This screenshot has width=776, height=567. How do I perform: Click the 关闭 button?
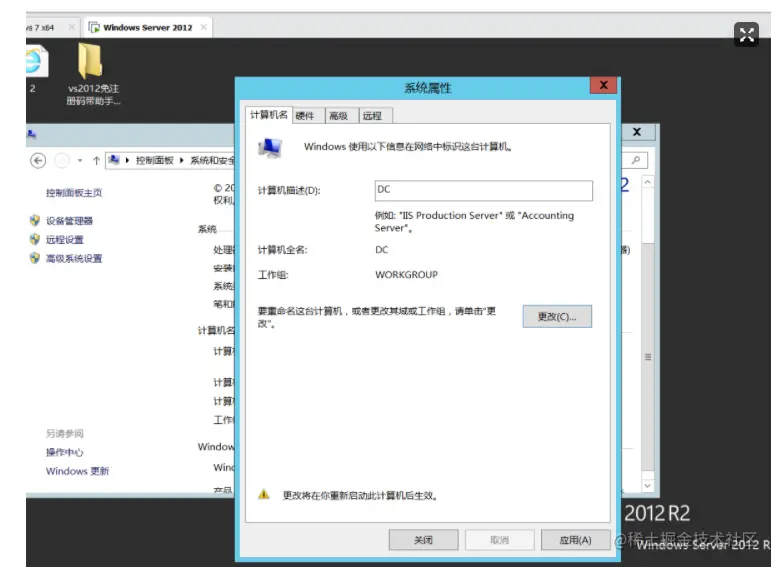pos(423,540)
